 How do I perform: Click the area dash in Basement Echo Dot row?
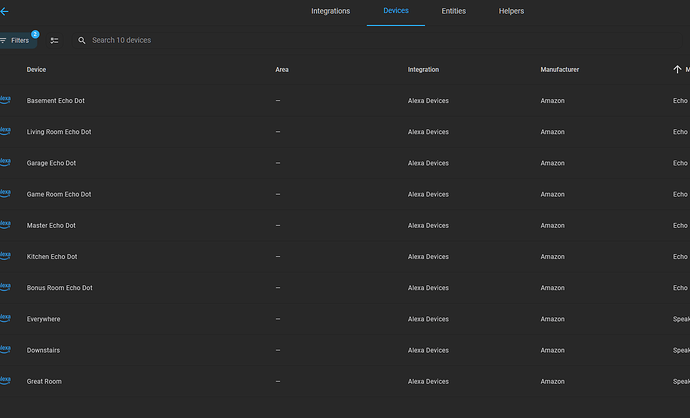tap(278, 101)
